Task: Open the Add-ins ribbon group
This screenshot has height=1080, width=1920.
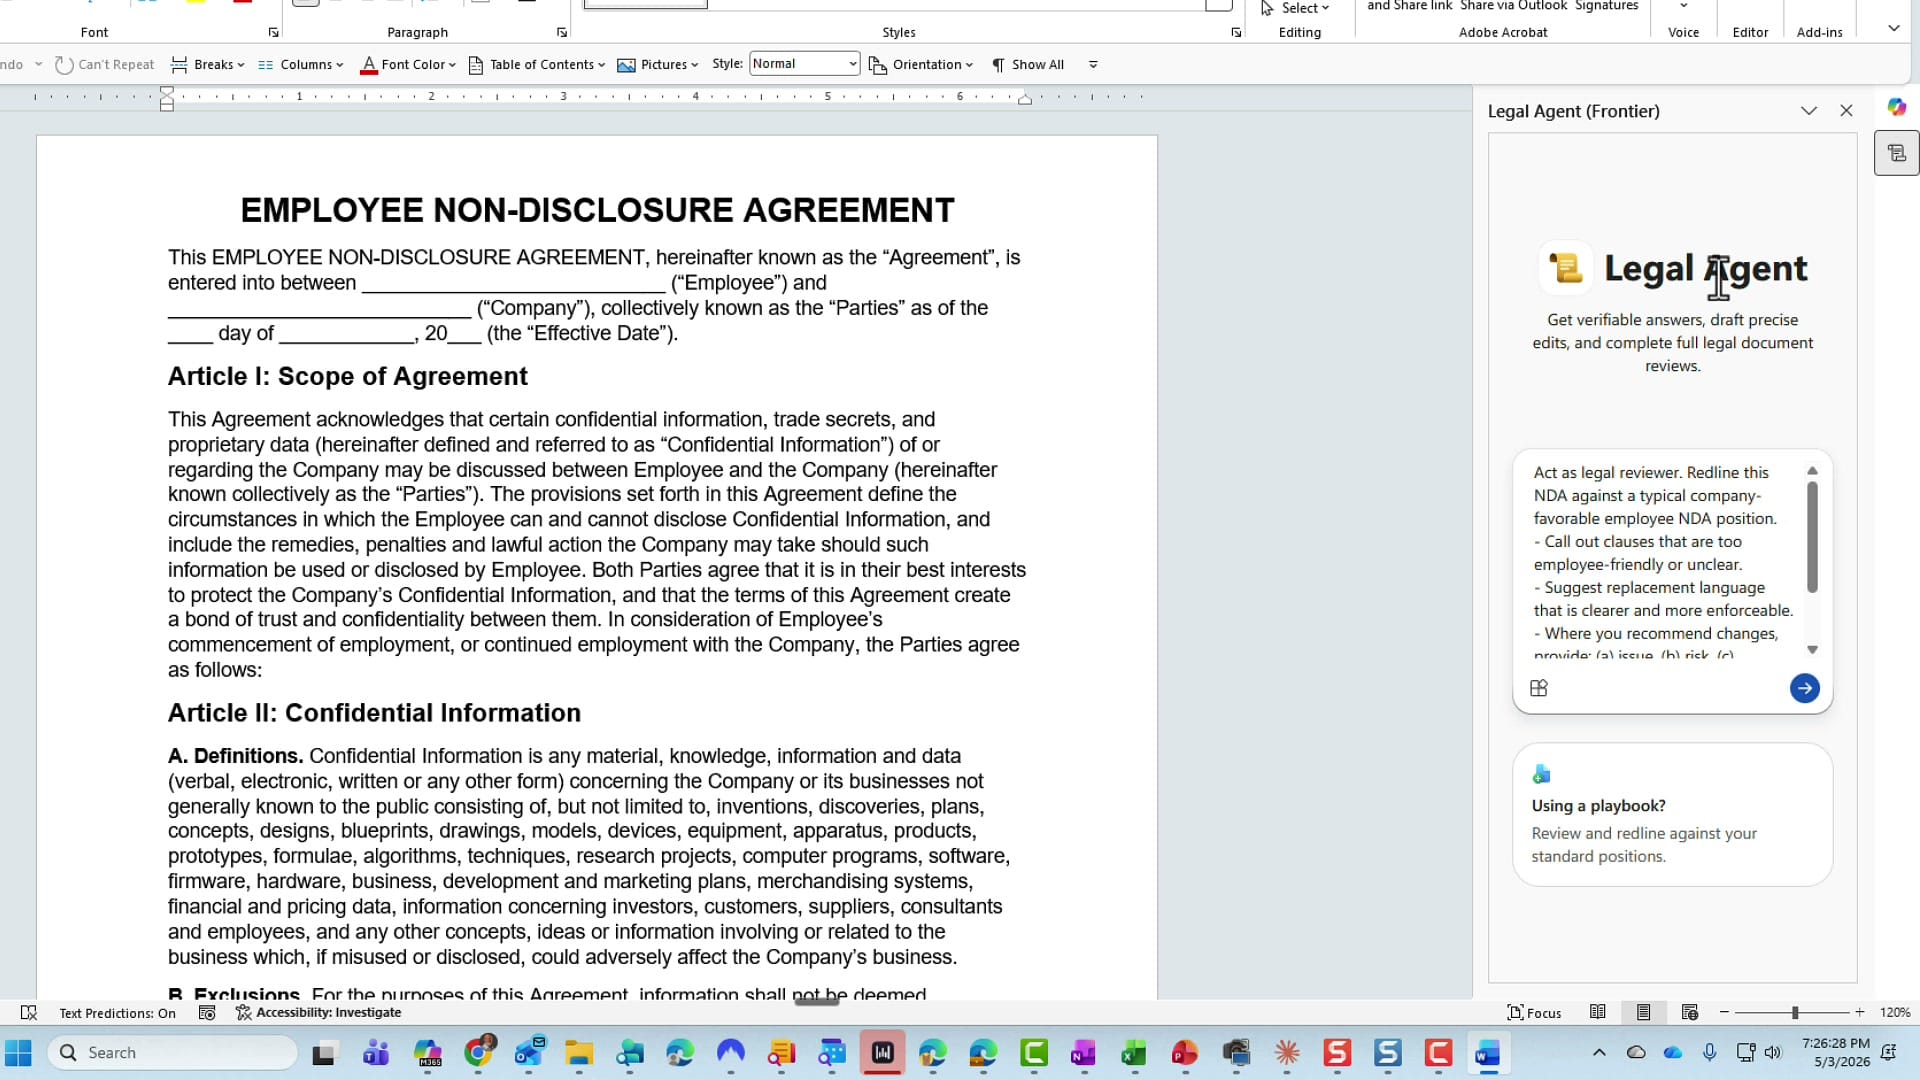Action: click(1819, 32)
